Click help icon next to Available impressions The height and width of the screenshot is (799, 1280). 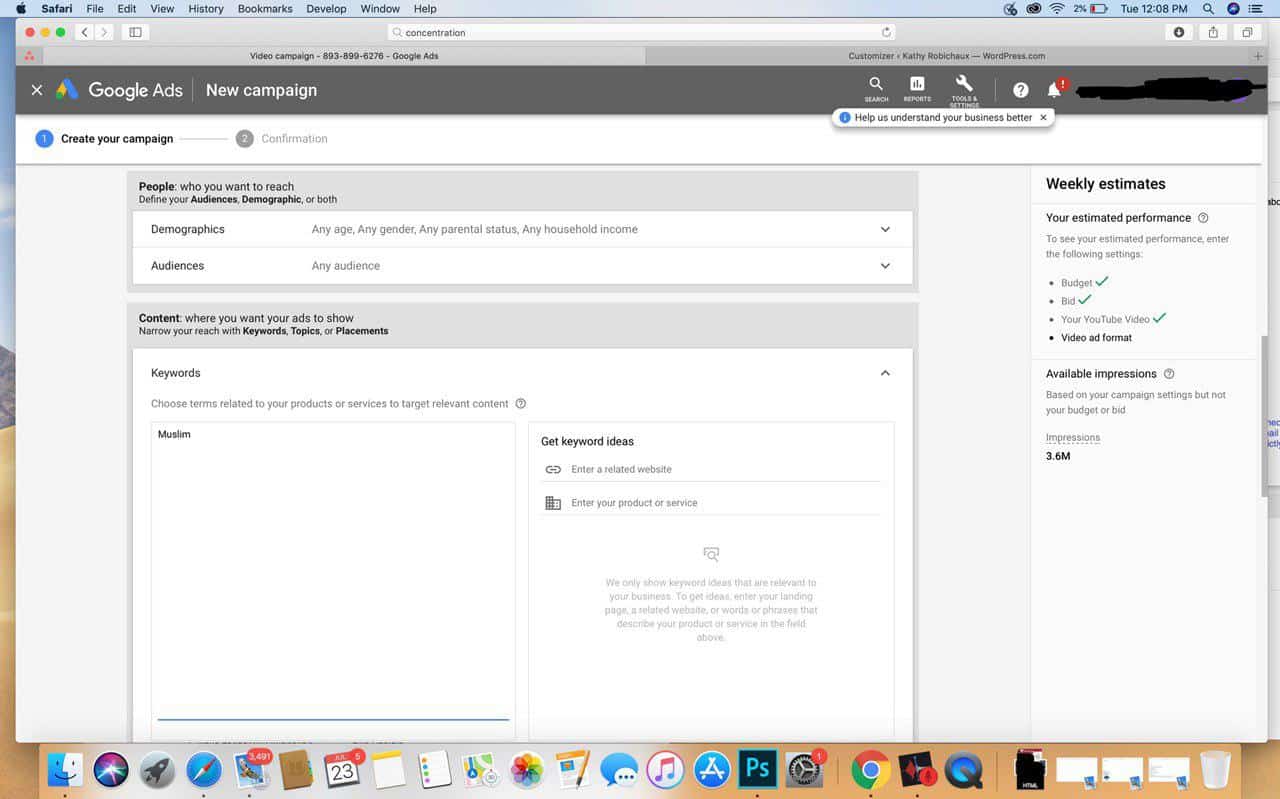pos(1169,374)
